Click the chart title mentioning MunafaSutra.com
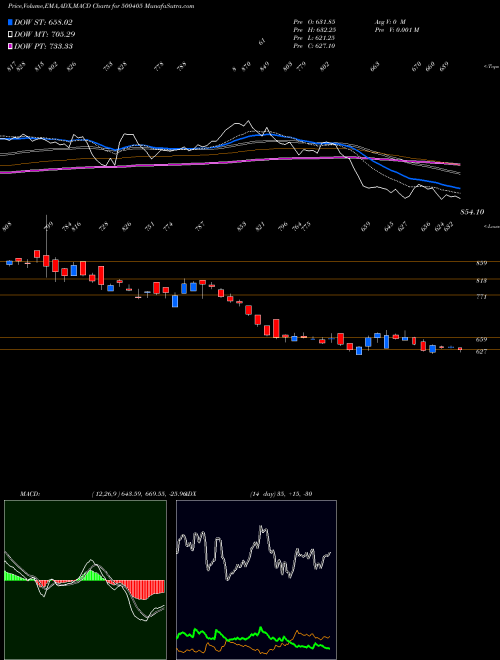The height and width of the screenshot is (660, 500). 101,6
